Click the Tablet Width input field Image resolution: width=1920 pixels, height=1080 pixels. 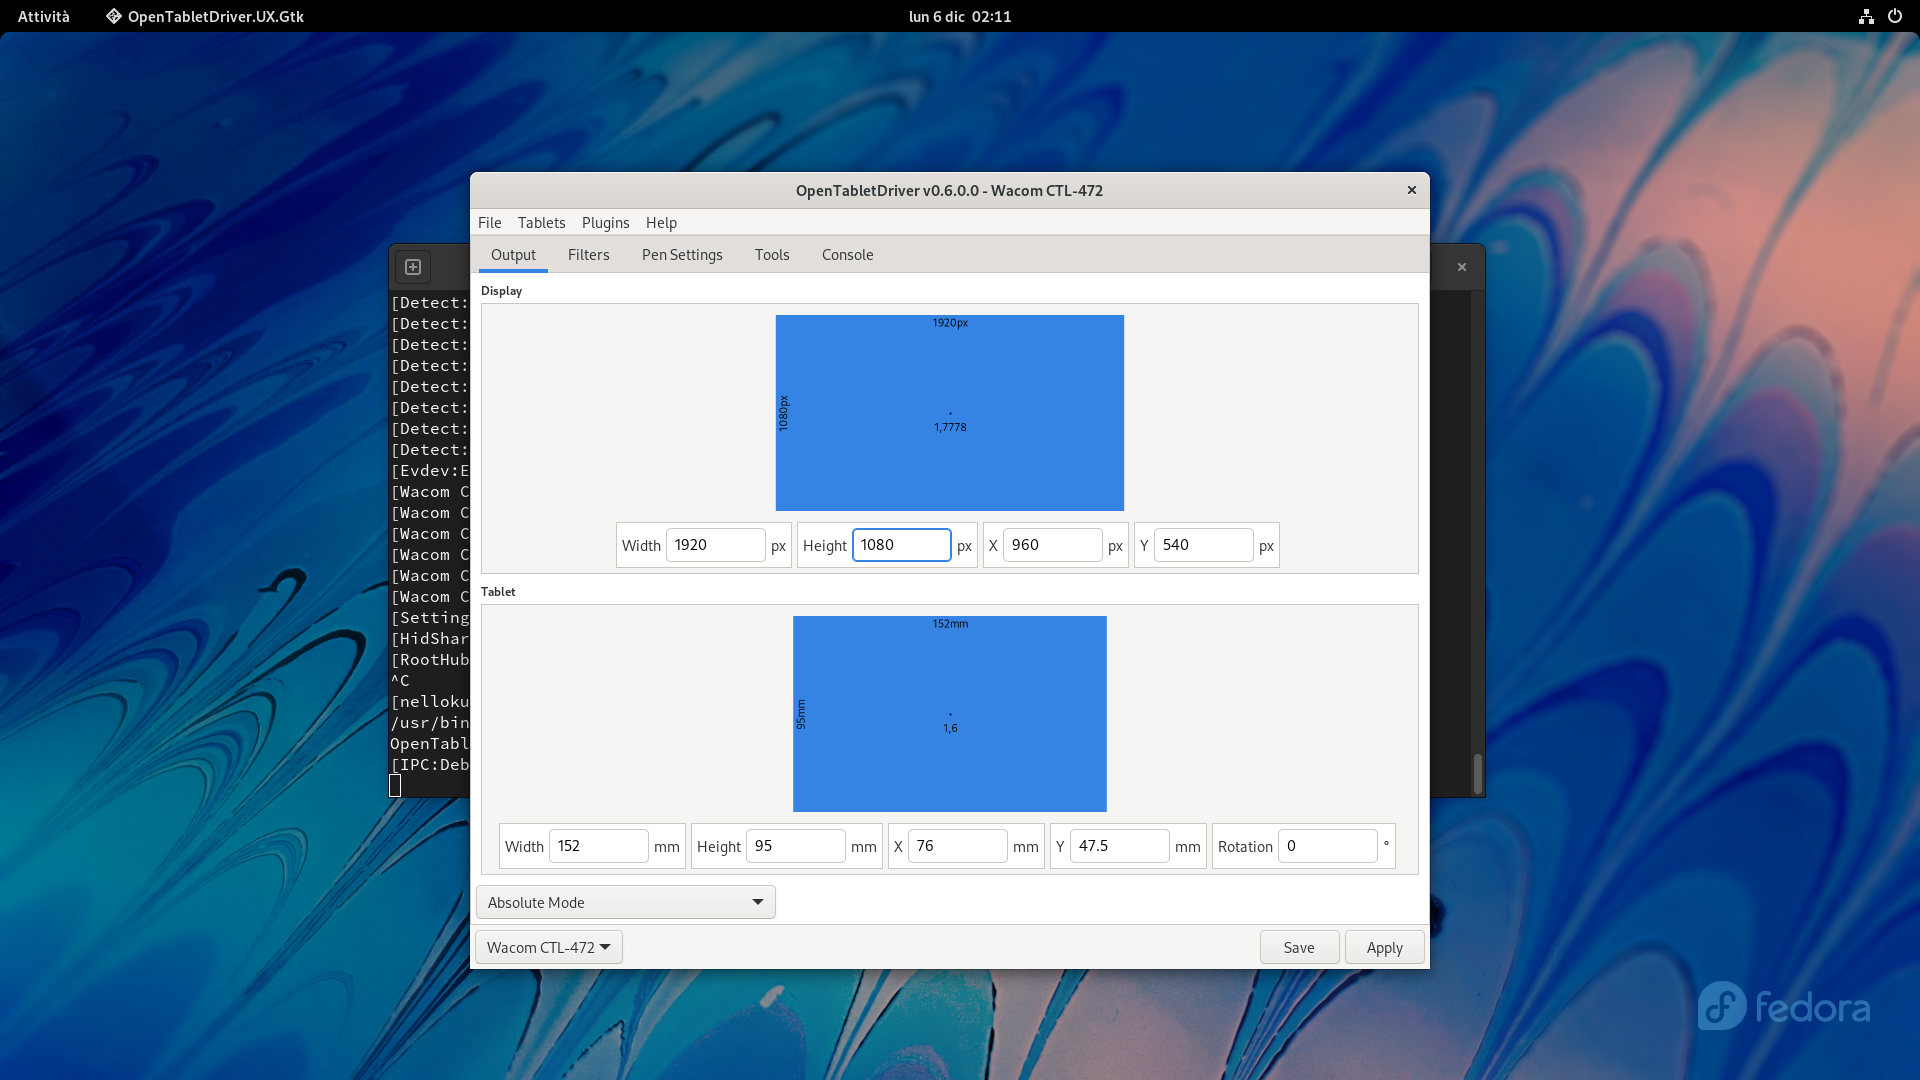click(598, 846)
